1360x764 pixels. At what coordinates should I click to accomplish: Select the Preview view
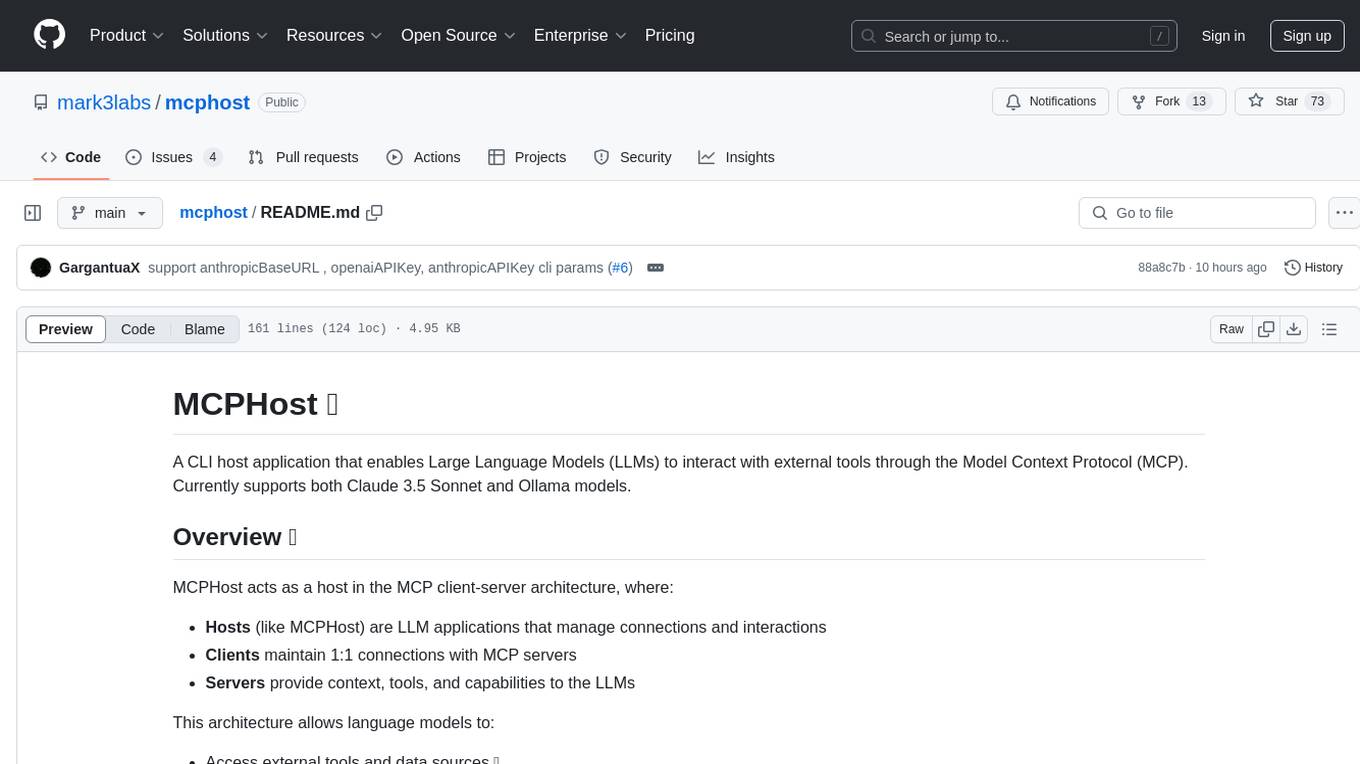coord(66,329)
